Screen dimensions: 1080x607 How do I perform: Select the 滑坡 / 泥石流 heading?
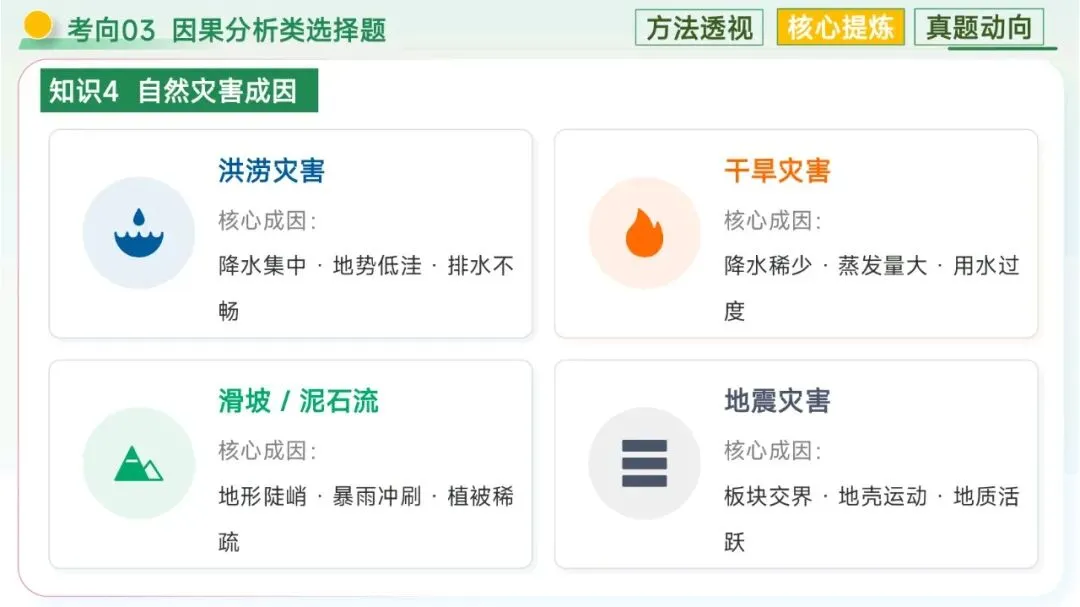298,402
